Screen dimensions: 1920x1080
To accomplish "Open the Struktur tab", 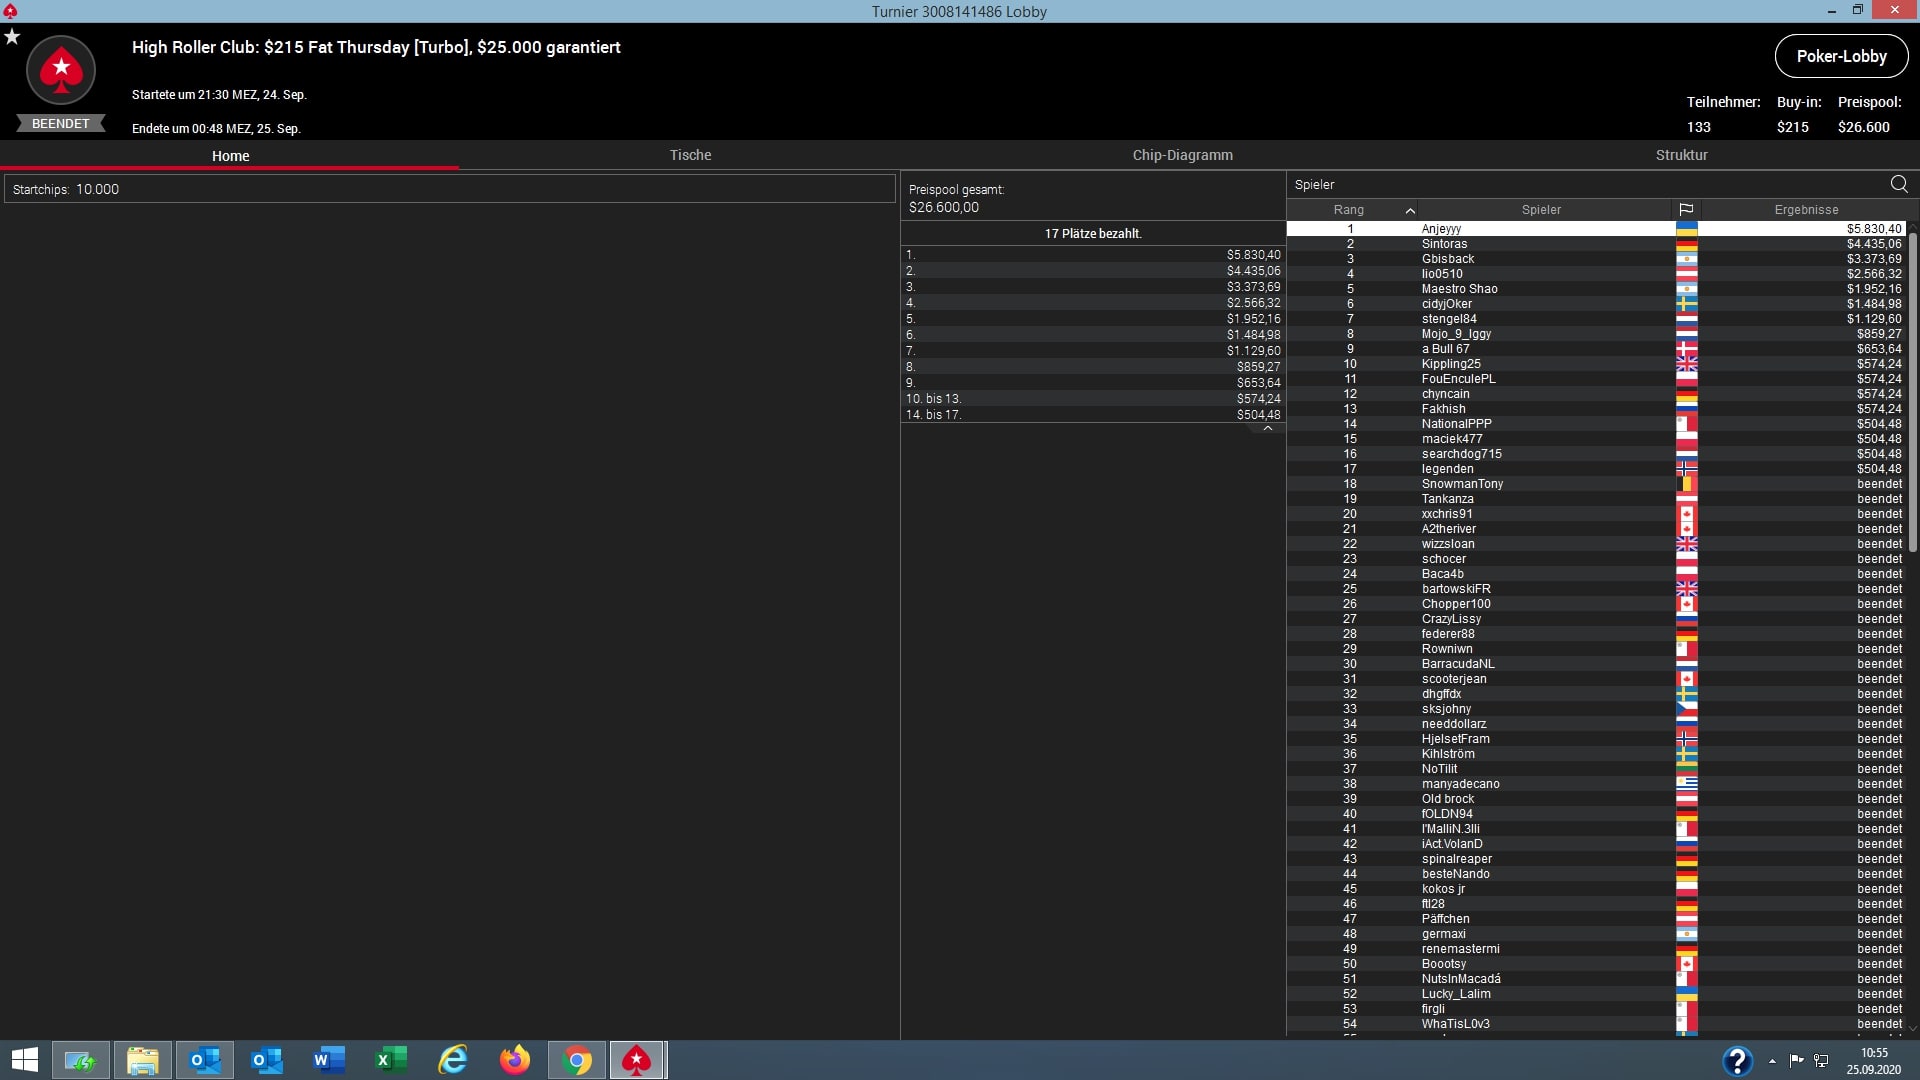I will pyautogui.click(x=1681, y=155).
